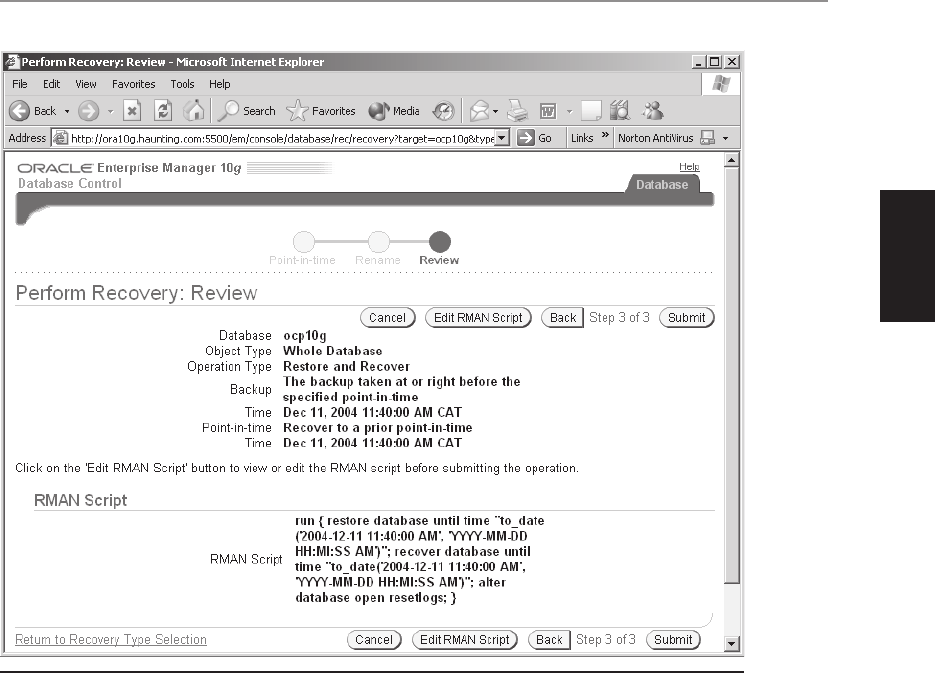Click the Rename wizard step circle
The width and height of the screenshot is (935, 673).
[x=378, y=242]
